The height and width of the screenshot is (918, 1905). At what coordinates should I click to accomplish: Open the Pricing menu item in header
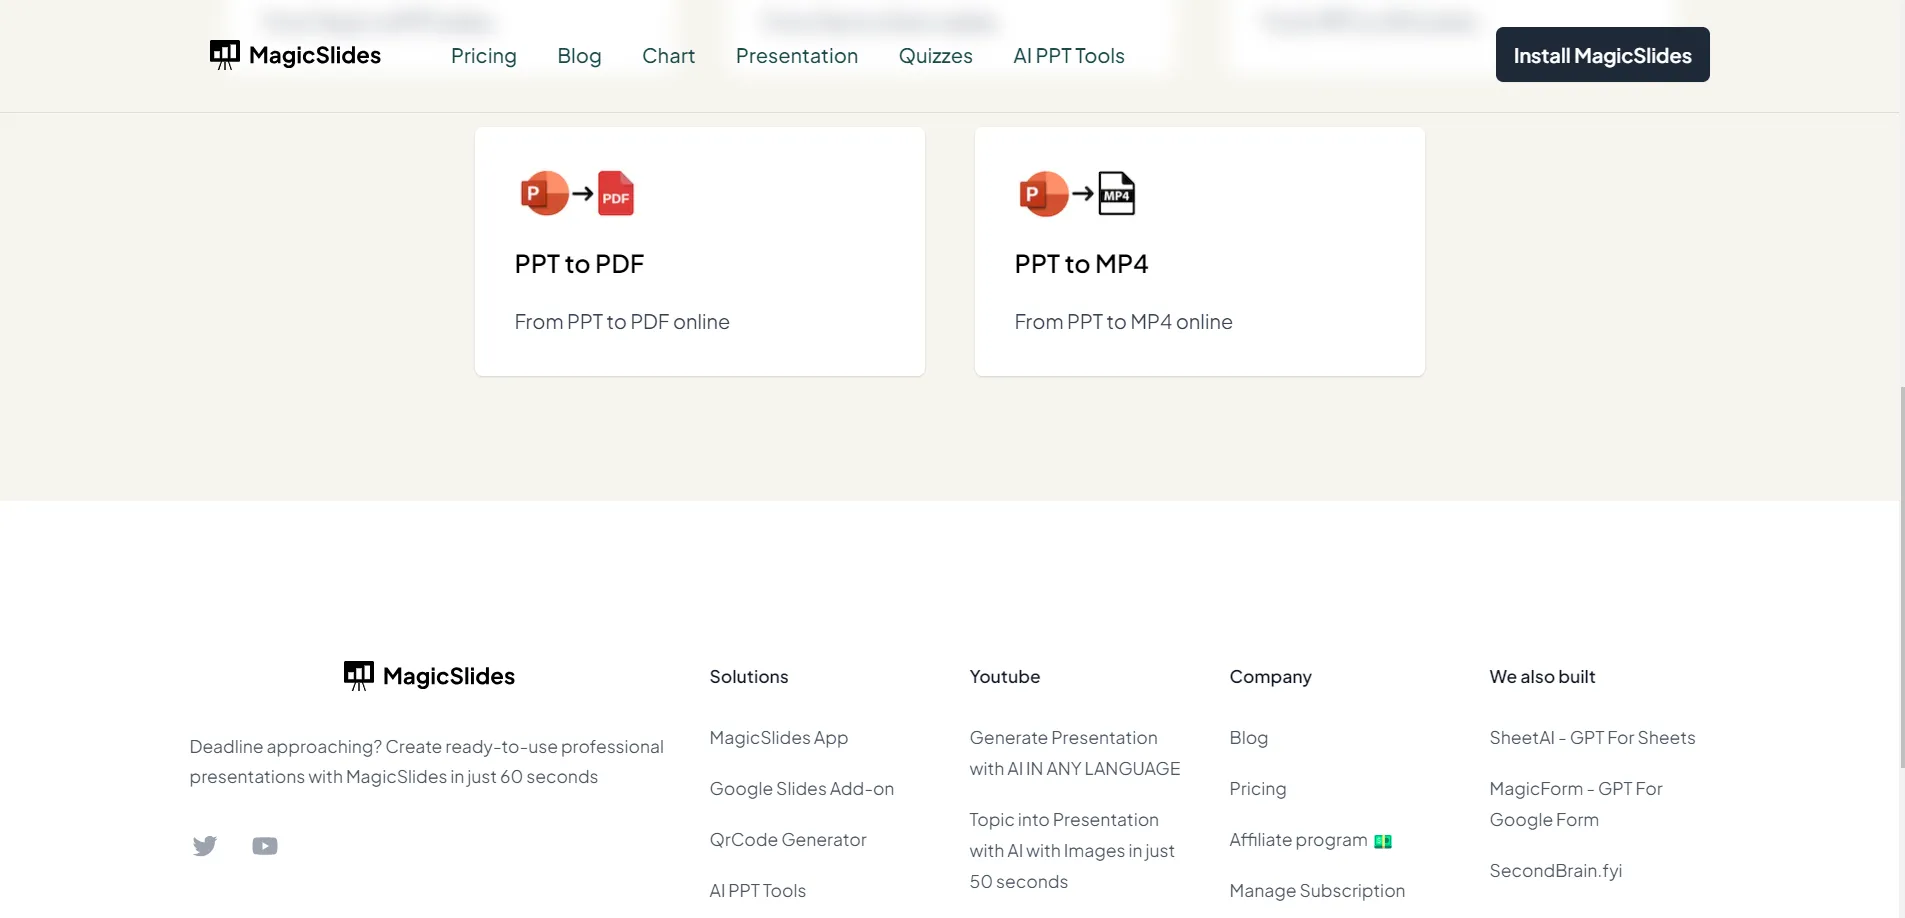coord(483,56)
